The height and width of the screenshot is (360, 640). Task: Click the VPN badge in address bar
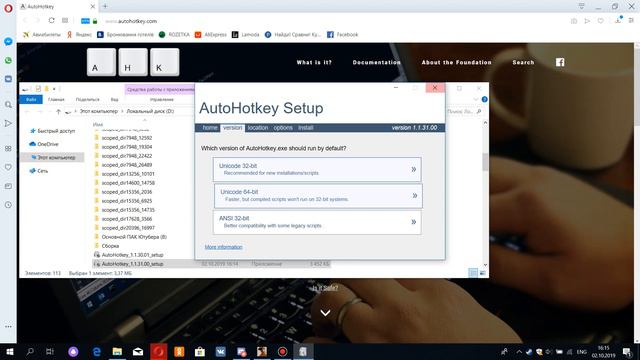point(85,21)
